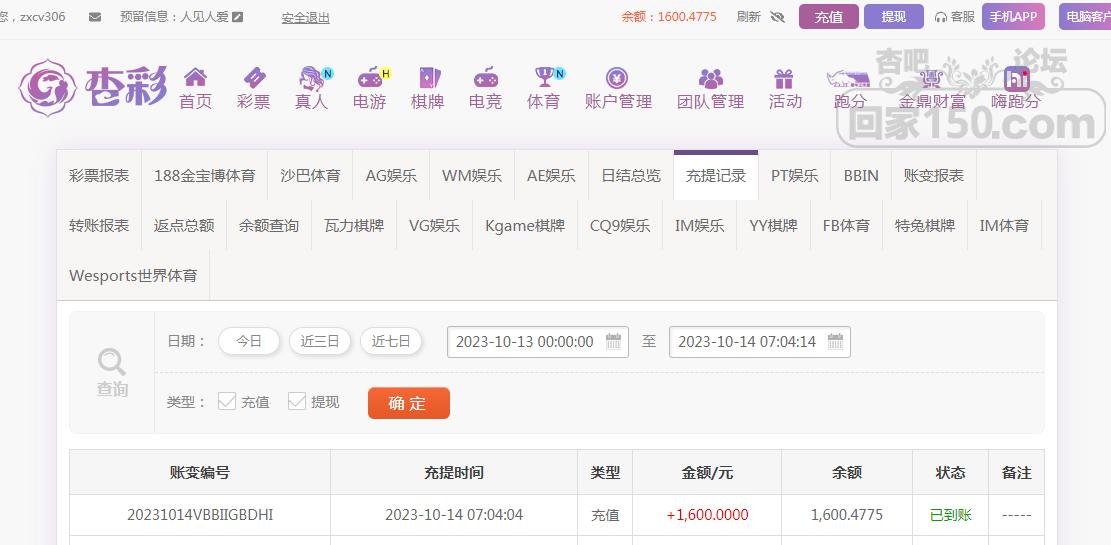Viewport: 1111px width, 545px height.
Task: Open the 电竞 esports controller icon
Action: 486,77
